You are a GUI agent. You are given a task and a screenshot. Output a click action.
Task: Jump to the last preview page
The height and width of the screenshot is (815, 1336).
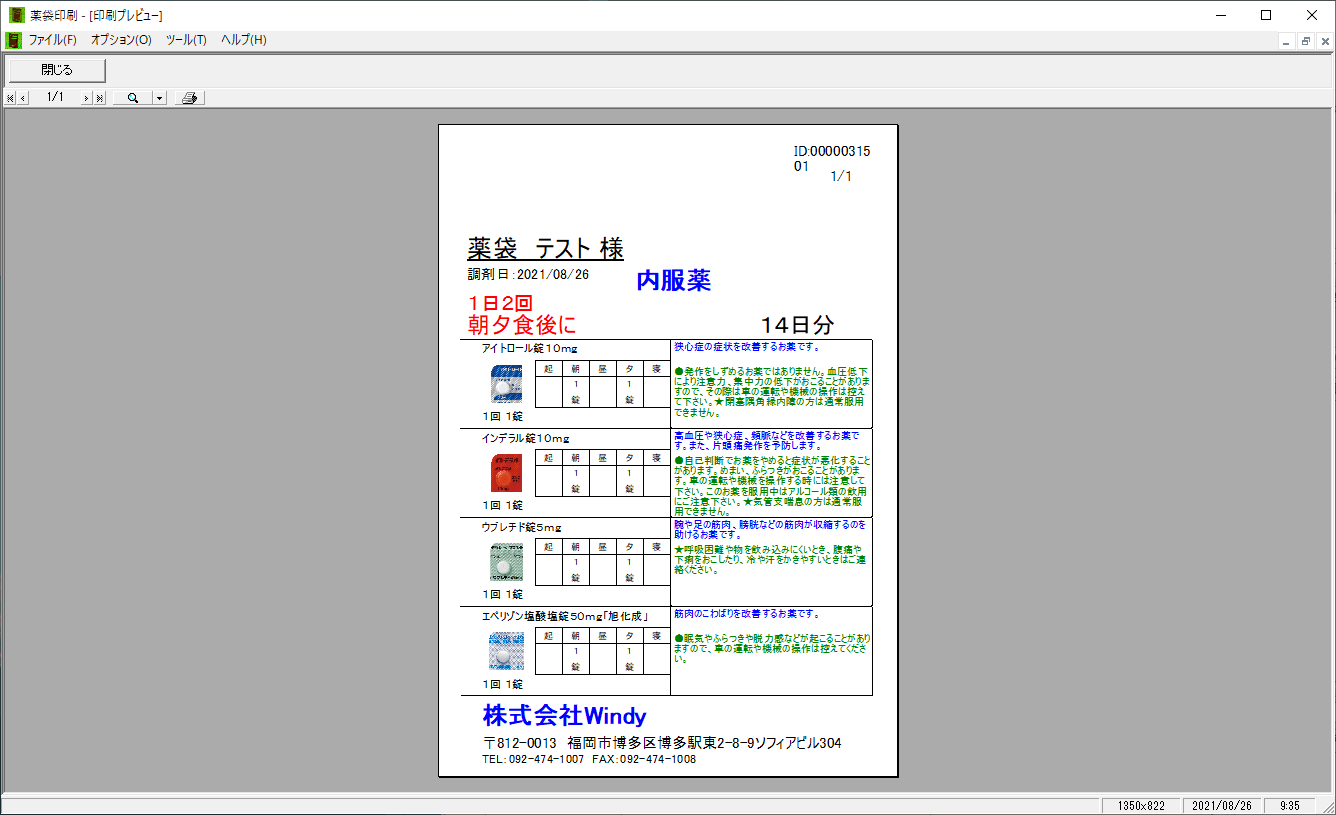tap(100, 98)
